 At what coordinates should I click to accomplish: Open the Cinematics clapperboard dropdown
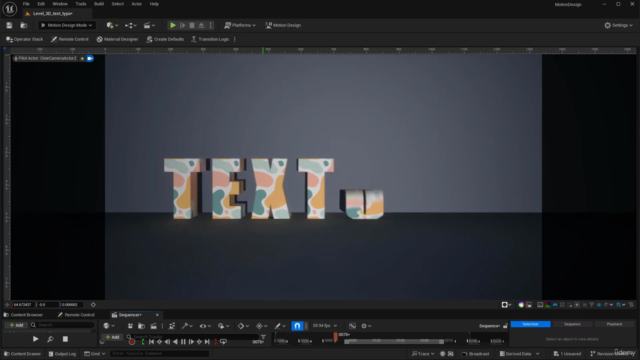click(x=149, y=25)
